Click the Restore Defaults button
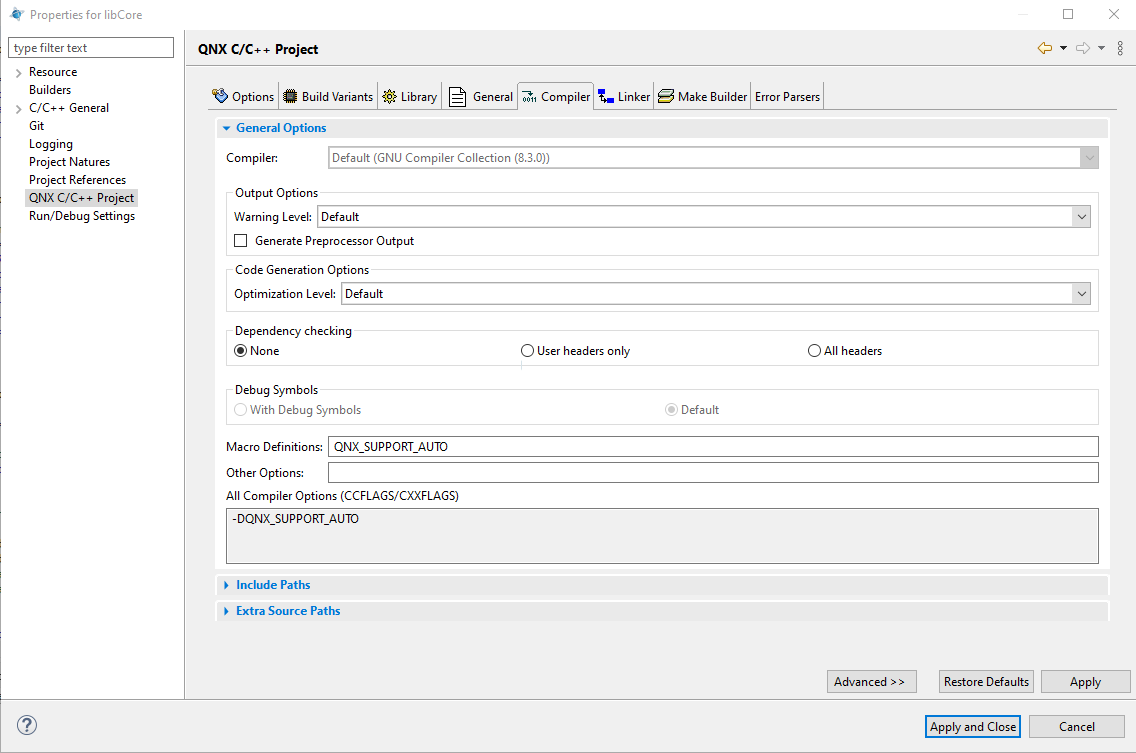 [986, 681]
